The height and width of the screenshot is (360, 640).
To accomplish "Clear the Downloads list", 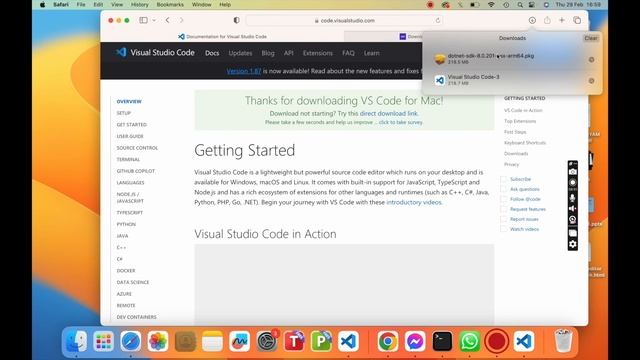I will (x=591, y=38).
